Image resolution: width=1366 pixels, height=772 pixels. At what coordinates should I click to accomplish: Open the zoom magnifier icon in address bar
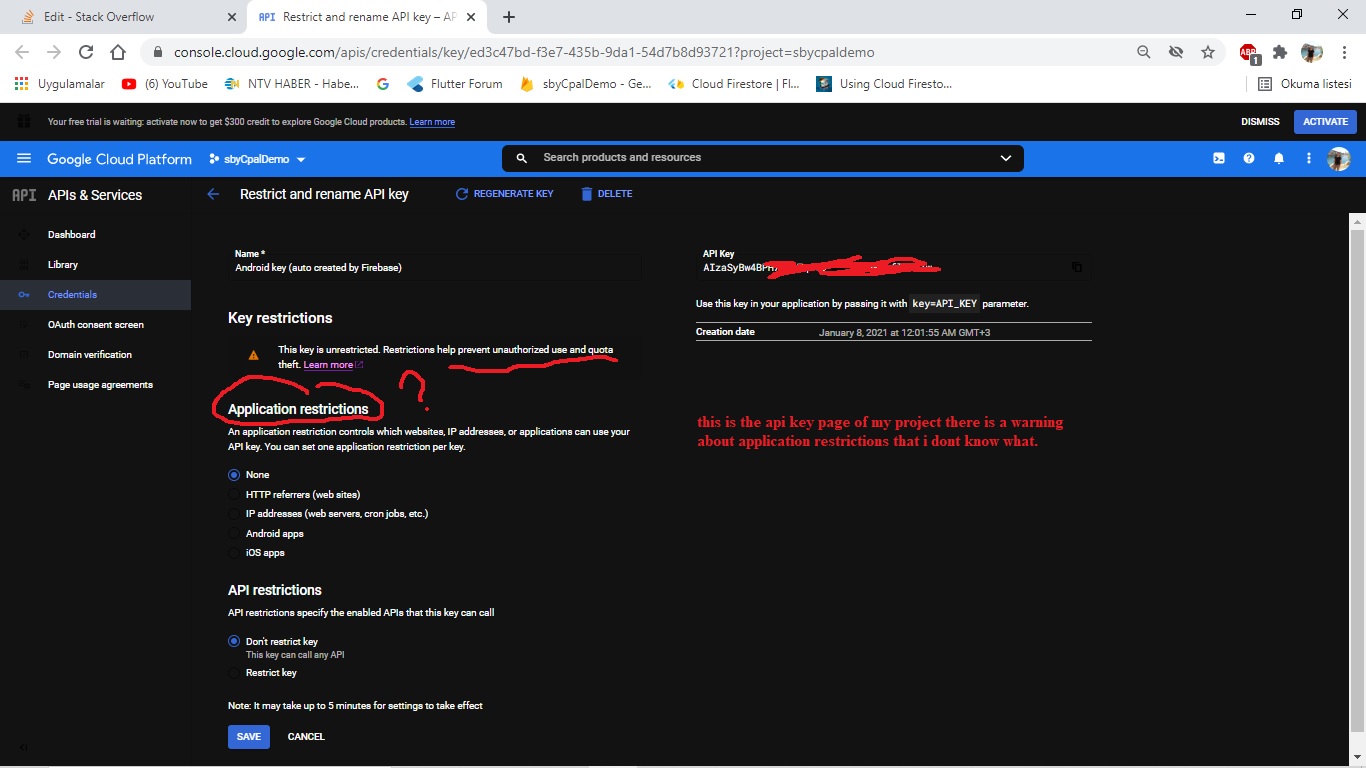click(x=1144, y=52)
